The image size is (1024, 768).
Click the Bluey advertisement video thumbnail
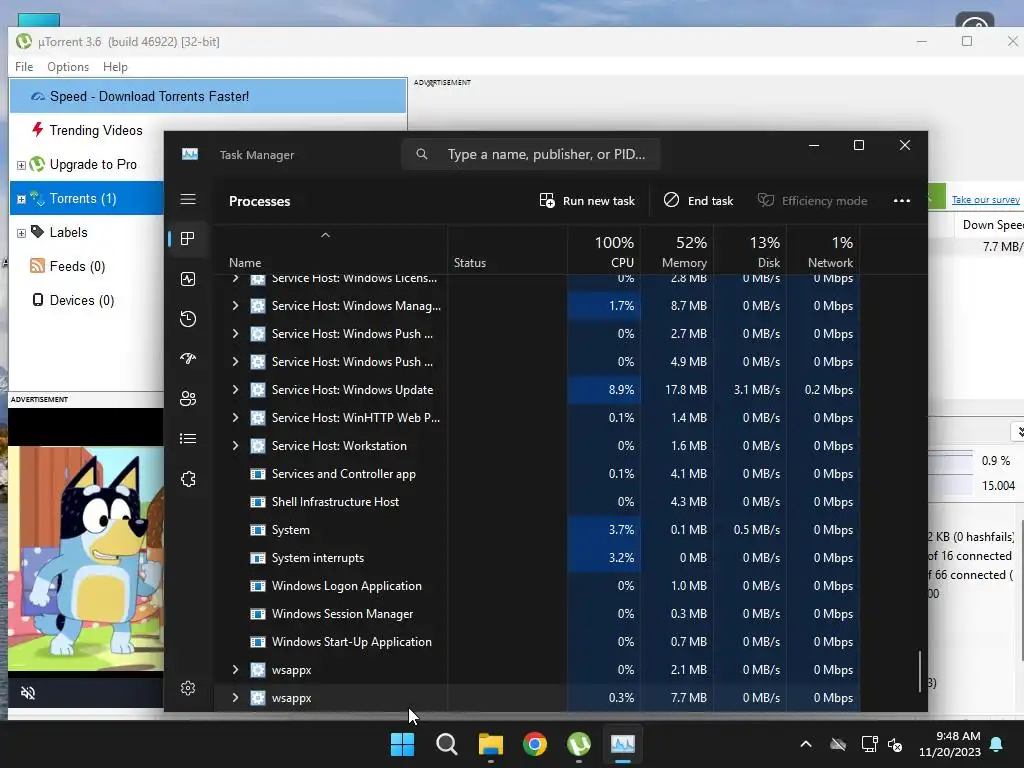[86, 558]
